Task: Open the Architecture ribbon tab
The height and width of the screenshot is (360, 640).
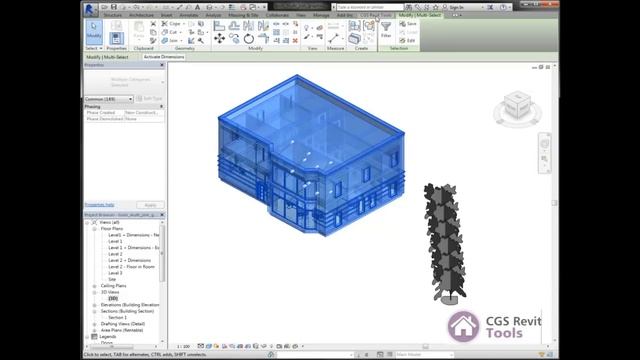Action: click(x=141, y=15)
